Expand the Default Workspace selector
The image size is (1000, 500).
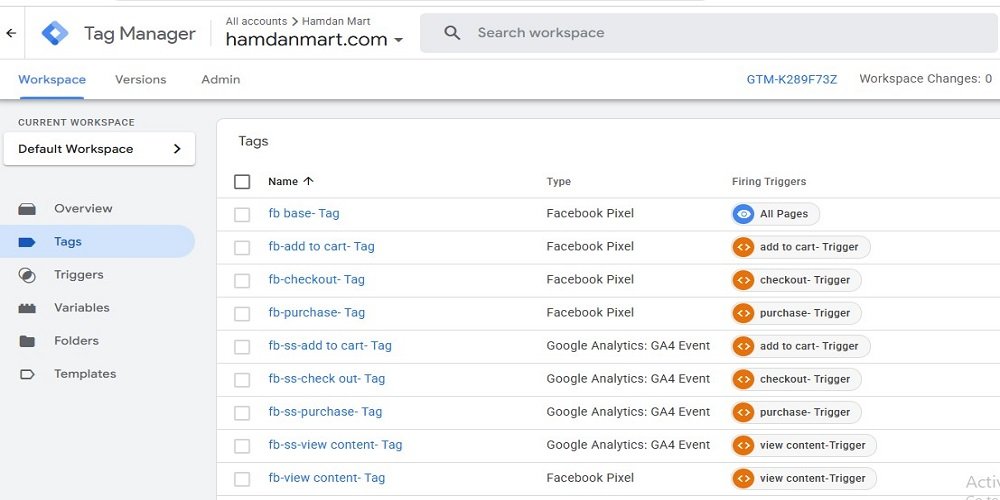pyautogui.click(x=99, y=149)
